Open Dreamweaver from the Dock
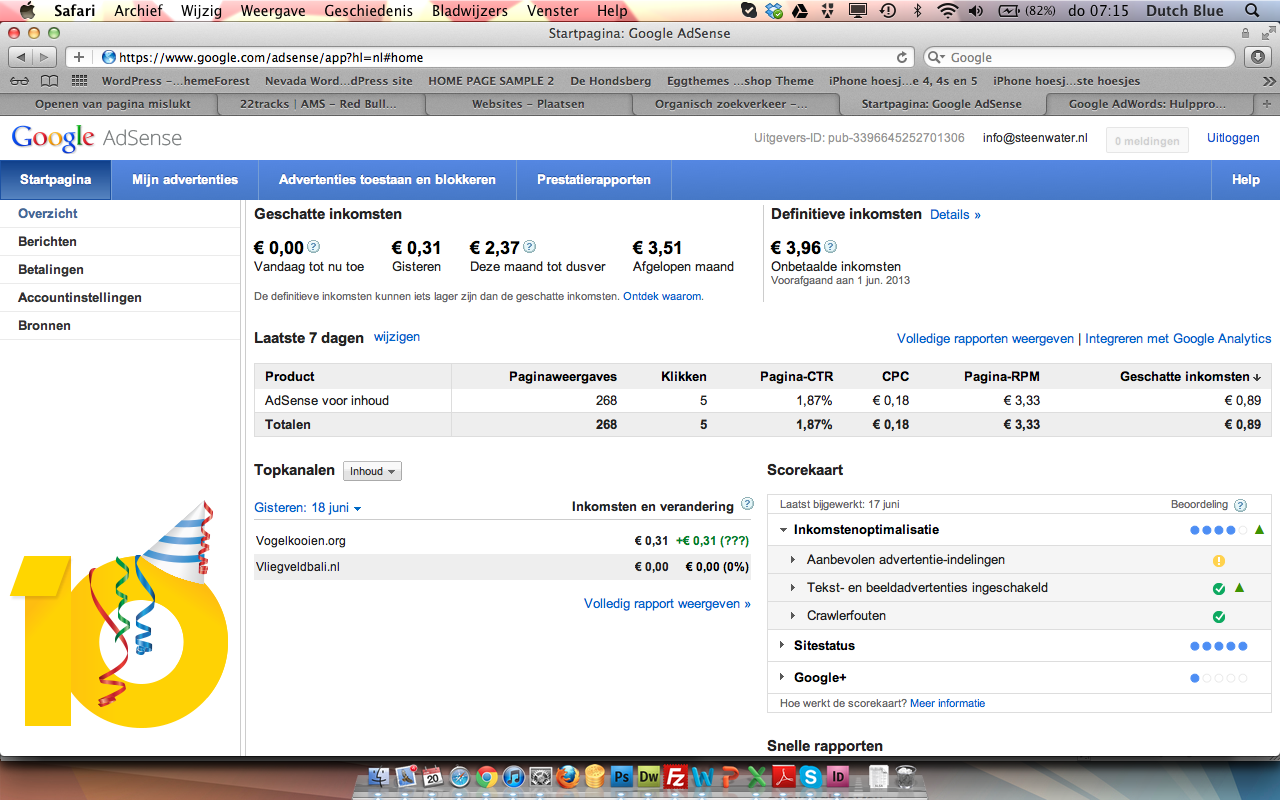This screenshot has height=800, width=1280. point(649,776)
